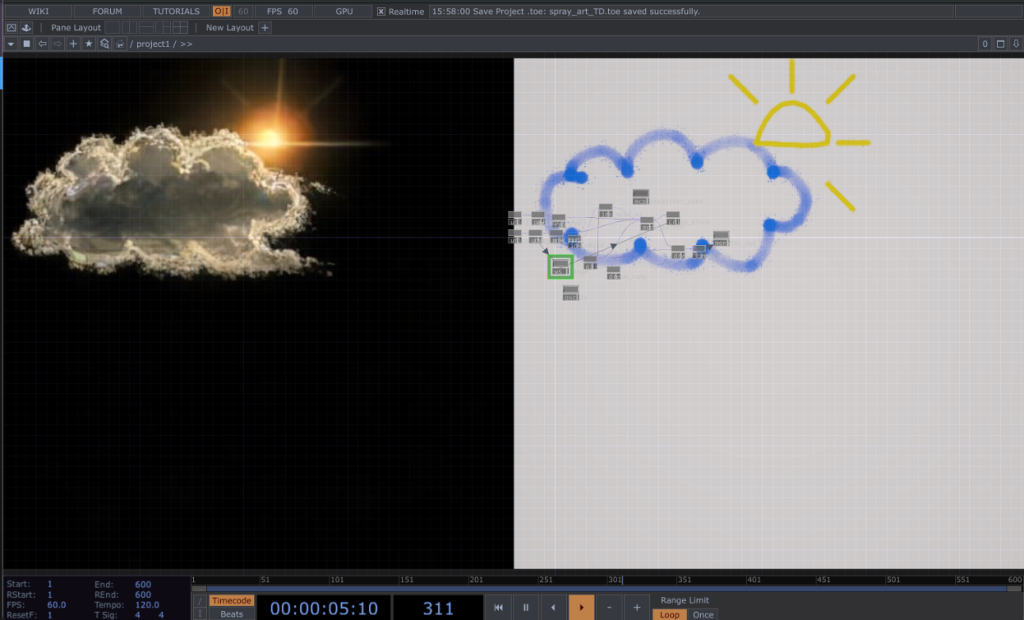Expand the path with the >> arrows
The width and height of the screenshot is (1024, 620).
pos(186,44)
